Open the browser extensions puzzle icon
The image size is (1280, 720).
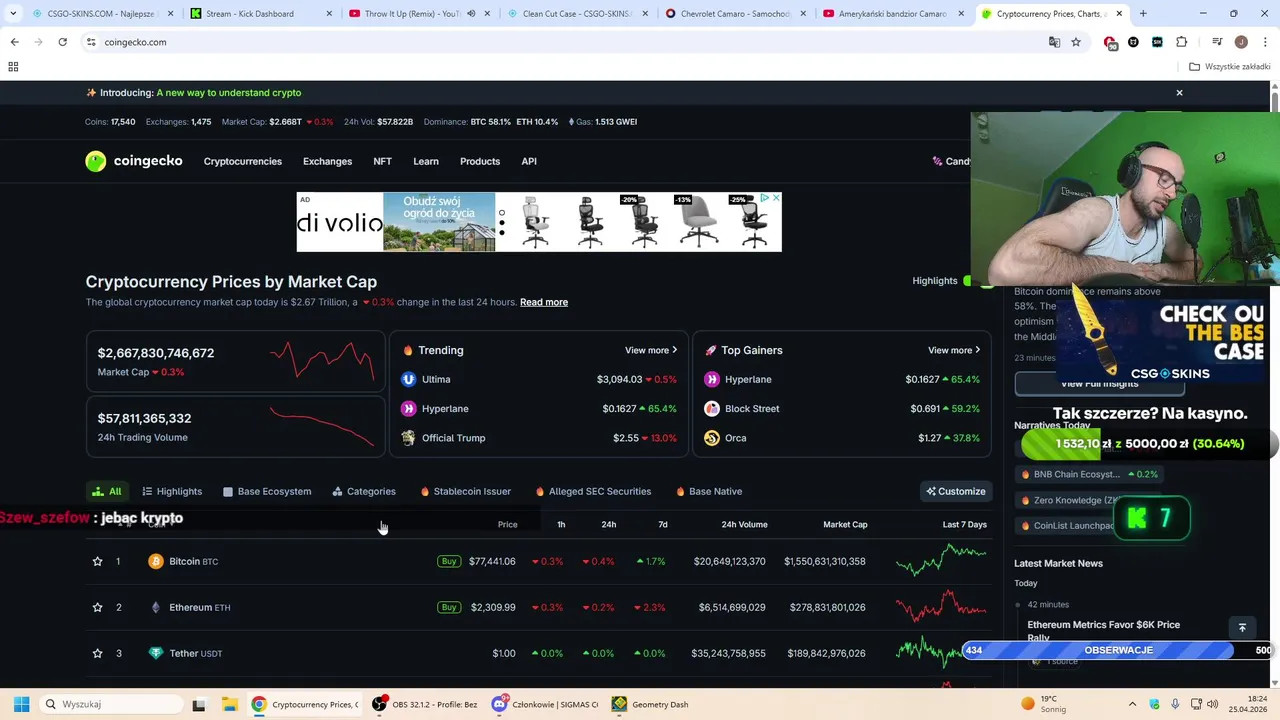click(1182, 42)
